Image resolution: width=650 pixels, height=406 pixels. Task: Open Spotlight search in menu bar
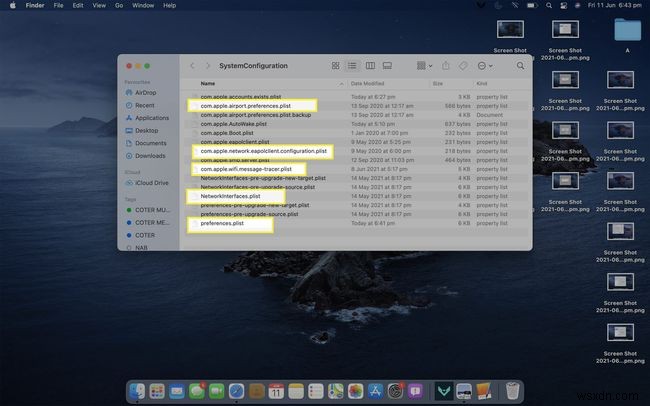tap(549, 5)
